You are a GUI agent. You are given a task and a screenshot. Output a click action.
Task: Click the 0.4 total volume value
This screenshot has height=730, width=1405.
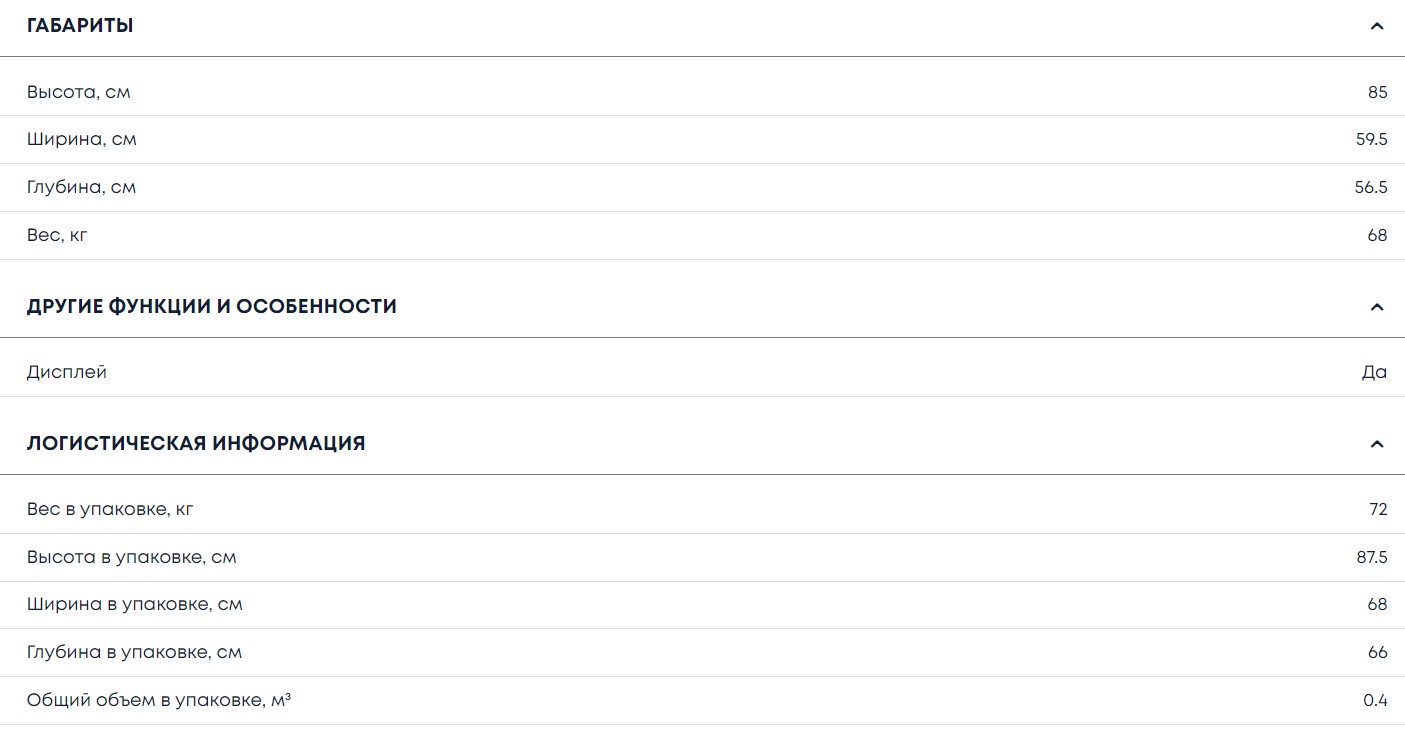[x=1375, y=701]
